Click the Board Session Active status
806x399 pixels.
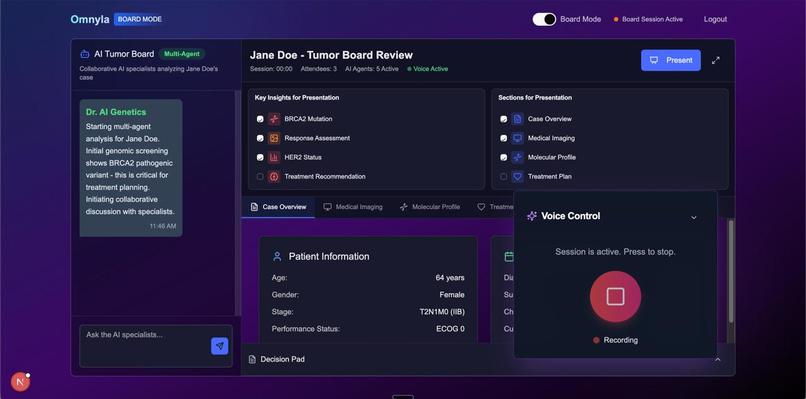point(648,19)
